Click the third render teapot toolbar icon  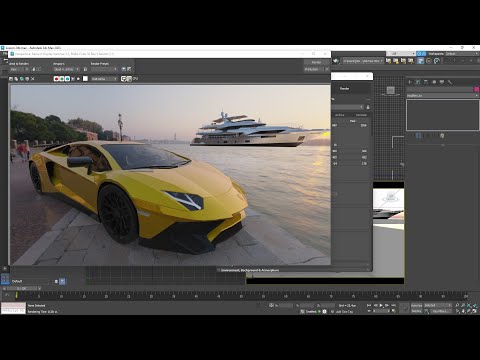404,61
